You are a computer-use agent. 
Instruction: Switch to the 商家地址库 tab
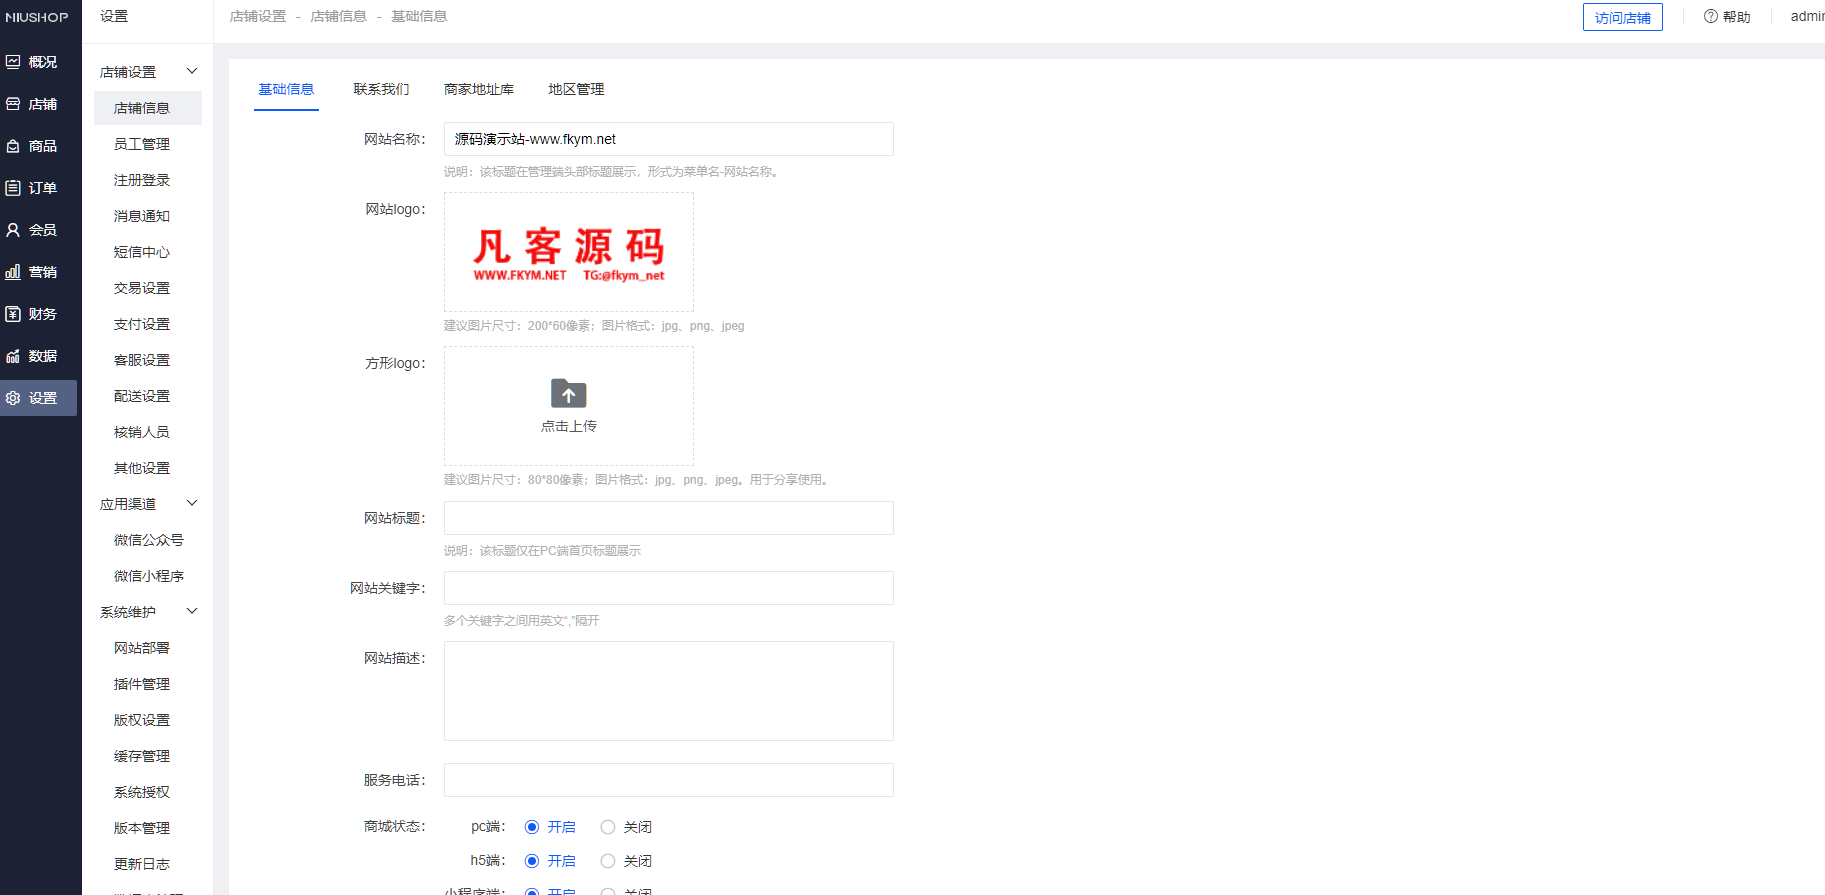(x=479, y=89)
